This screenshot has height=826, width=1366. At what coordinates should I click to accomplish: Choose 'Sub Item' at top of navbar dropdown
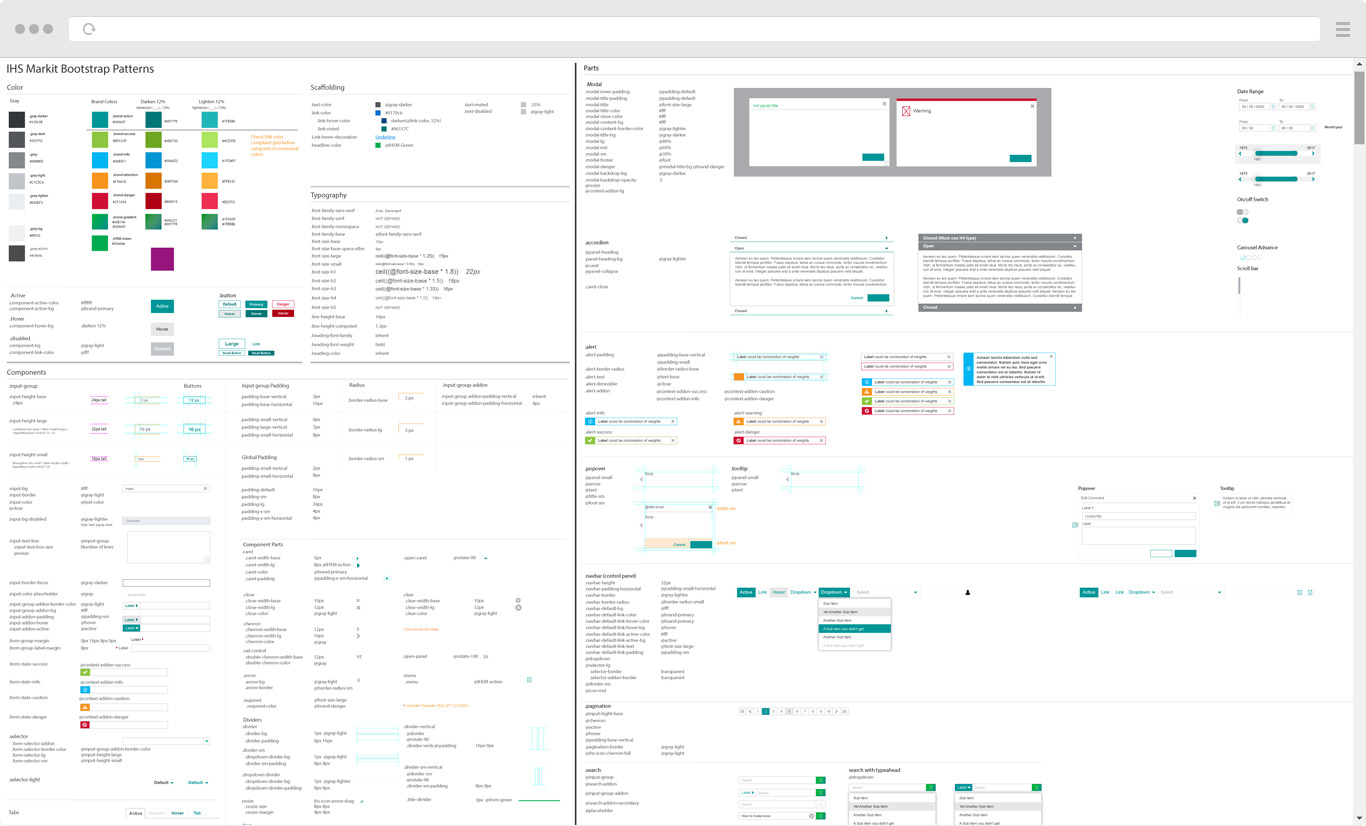[x=854, y=603]
